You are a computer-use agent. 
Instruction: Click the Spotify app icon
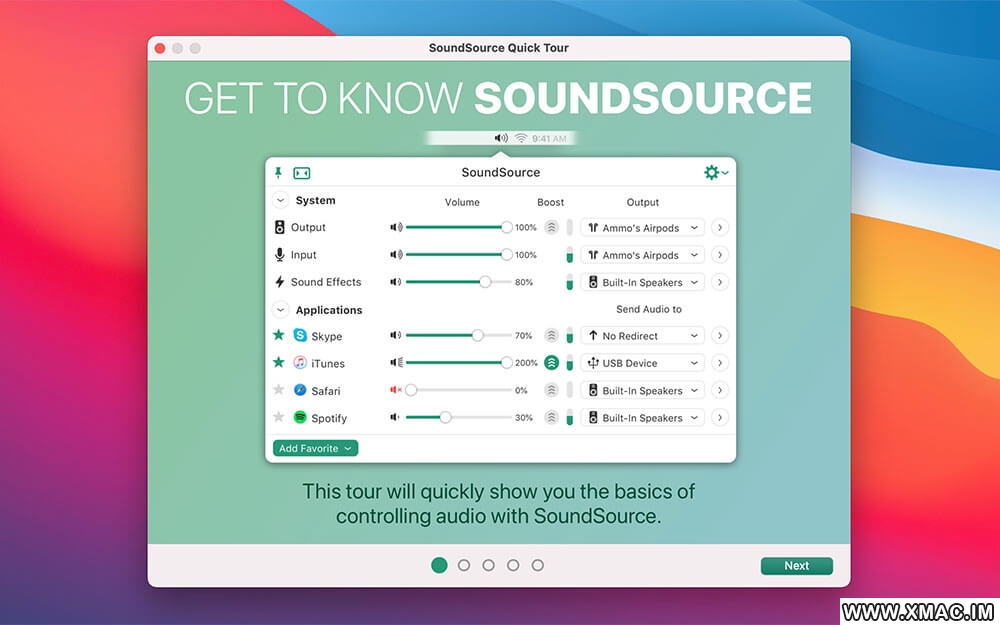click(x=300, y=418)
